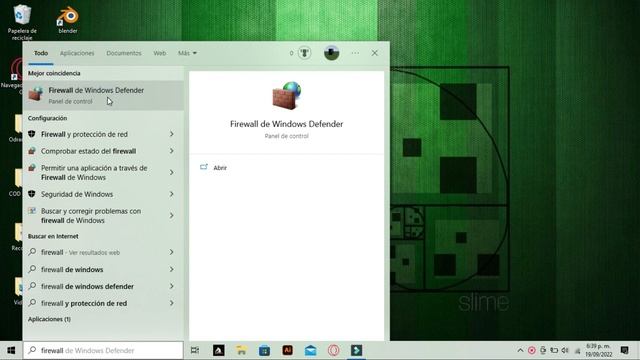This screenshot has height=360, width=640.
Task: Expand arrow for Comprobar estado del firewall
Action: 171,151
